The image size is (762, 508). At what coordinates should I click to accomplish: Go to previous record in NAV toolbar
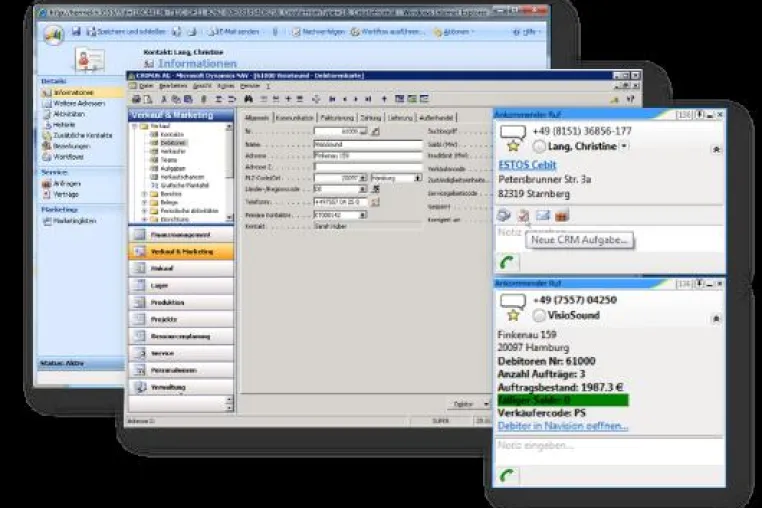pos(345,99)
